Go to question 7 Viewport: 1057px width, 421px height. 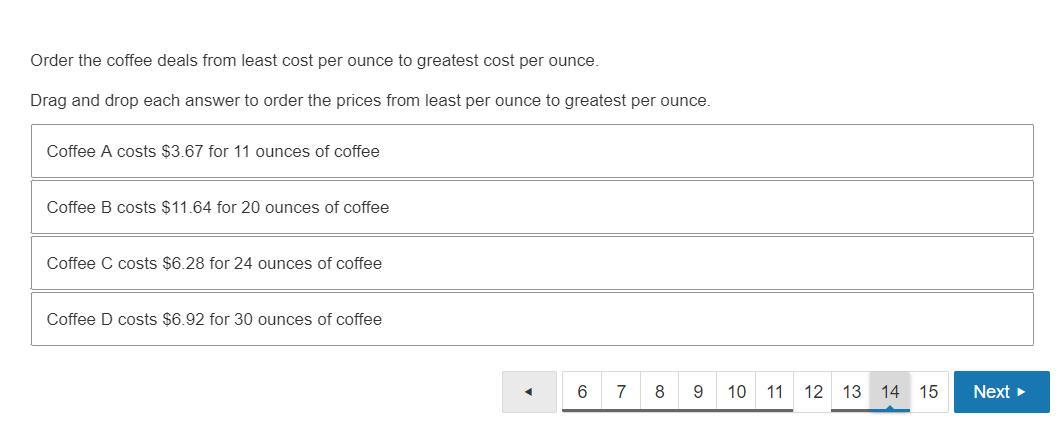pos(621,392)
